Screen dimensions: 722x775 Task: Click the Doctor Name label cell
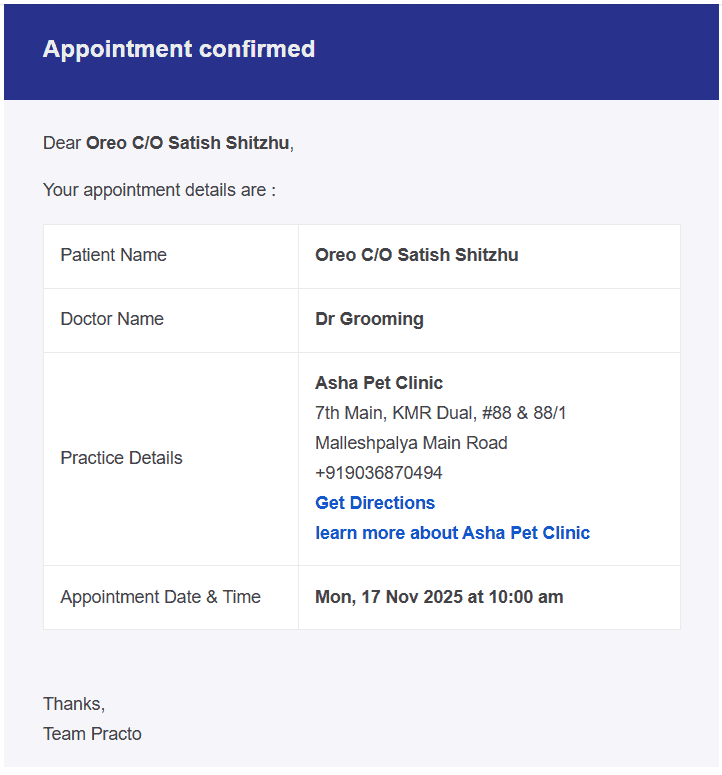171,320
